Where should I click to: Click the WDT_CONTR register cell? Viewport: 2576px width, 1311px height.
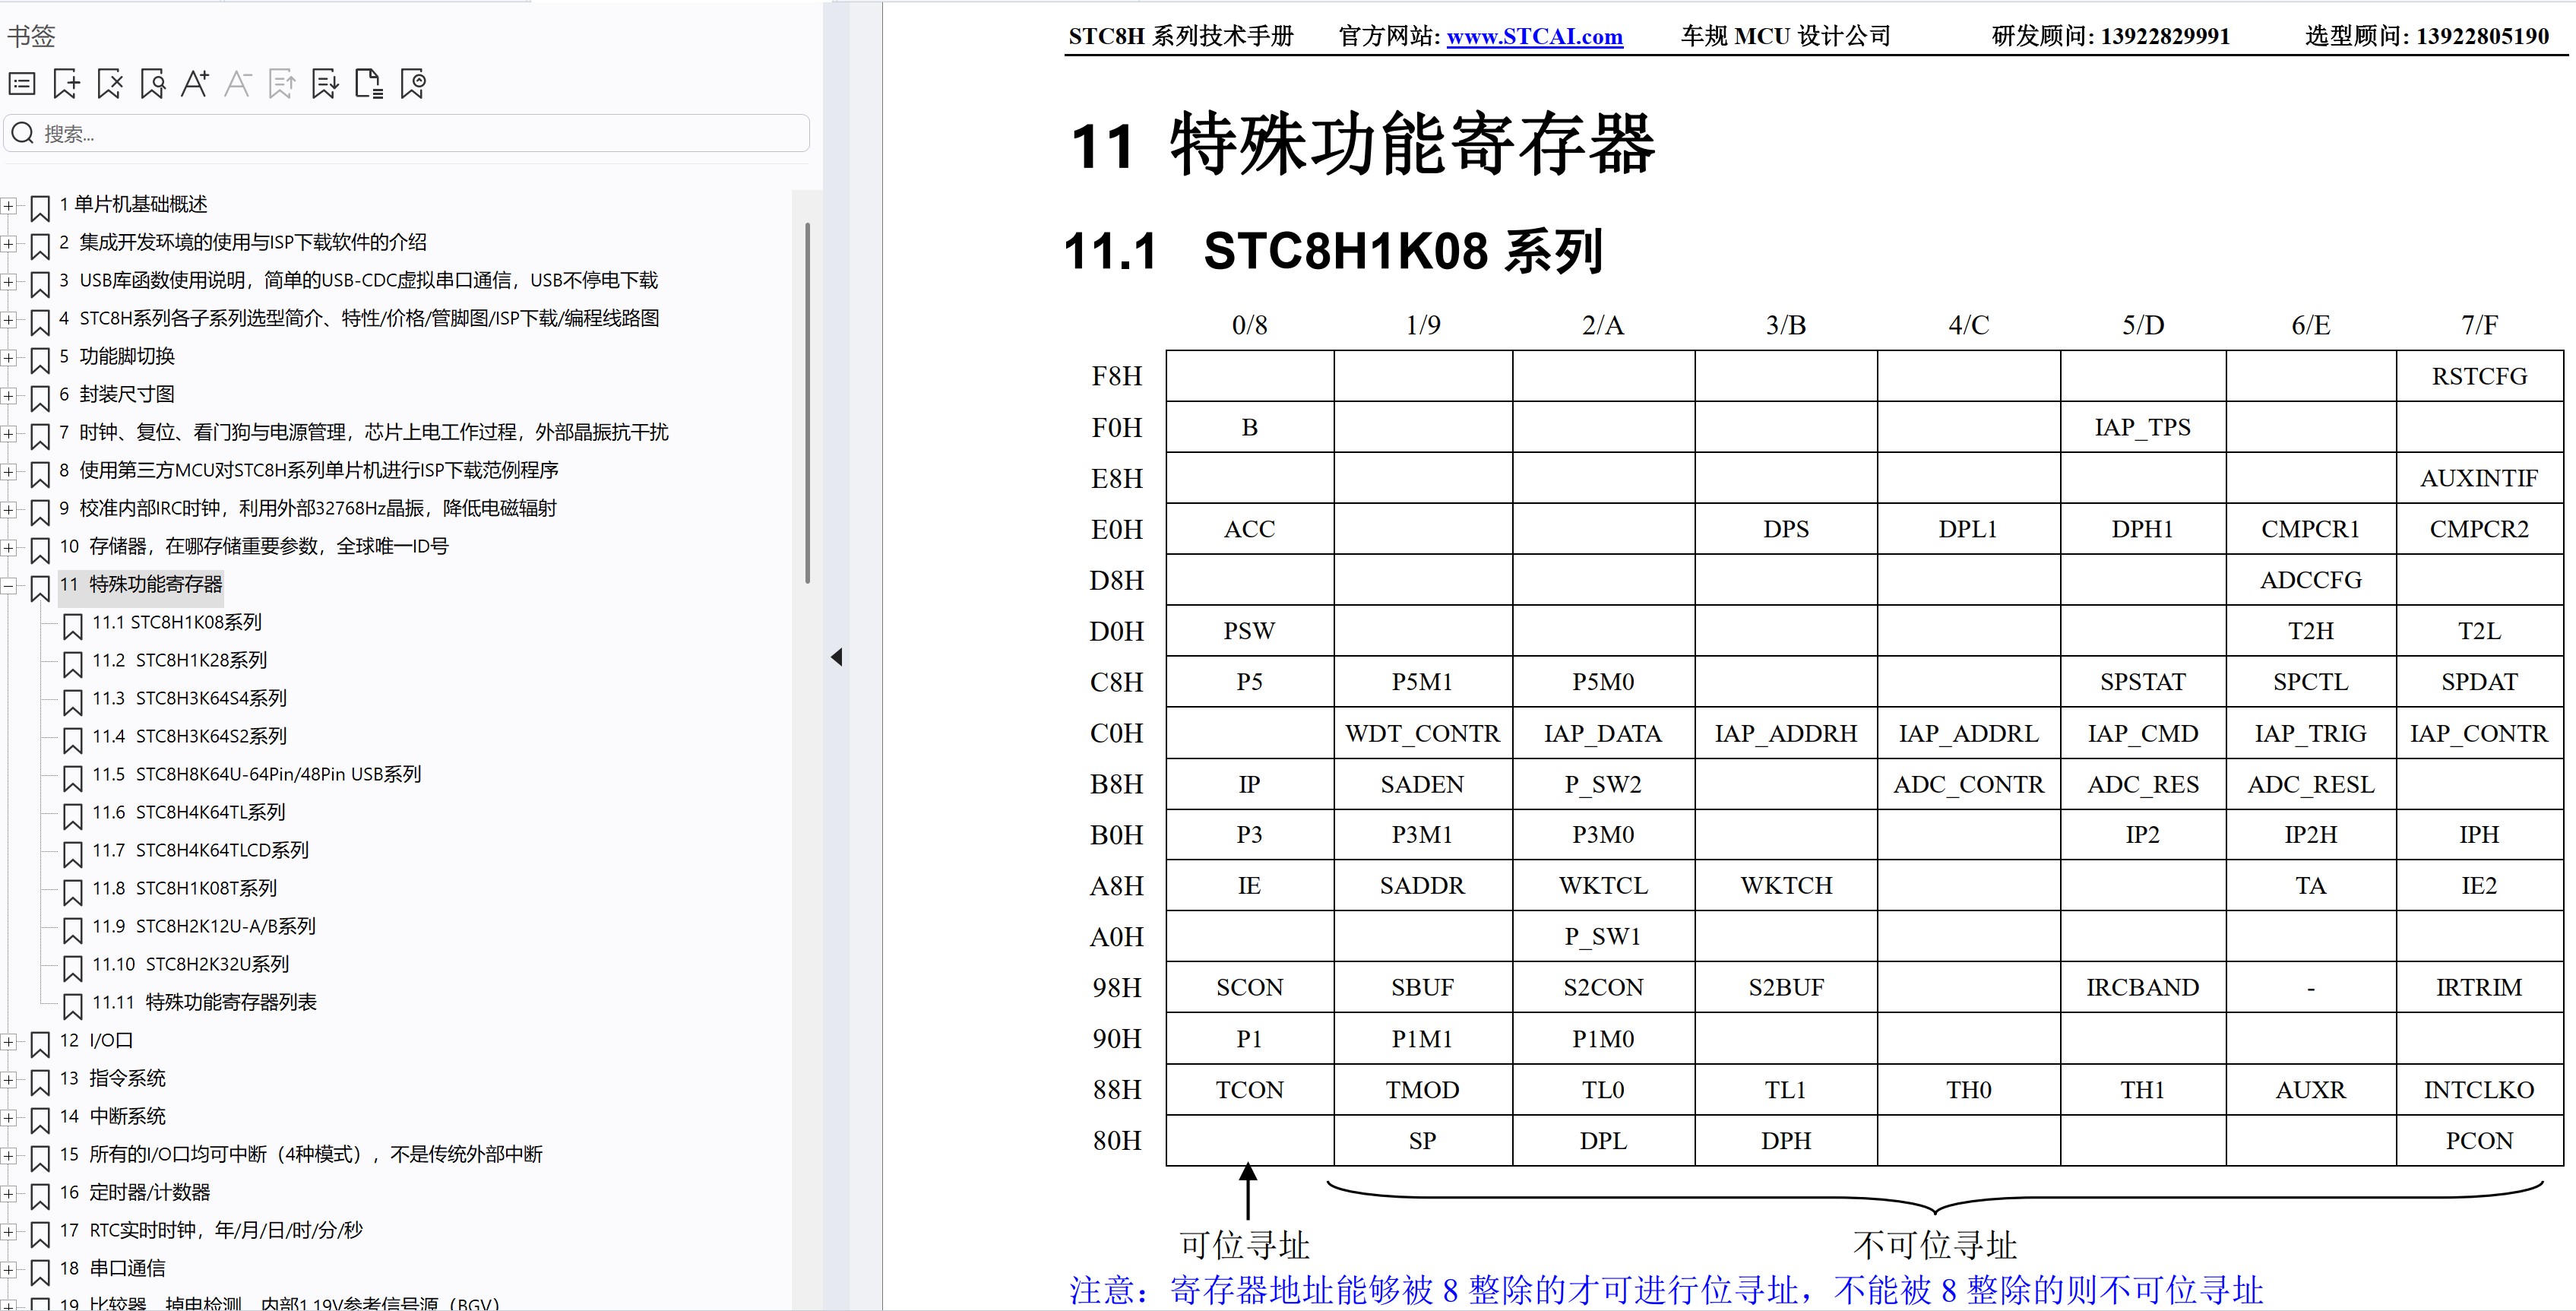tap(1422, 733)
